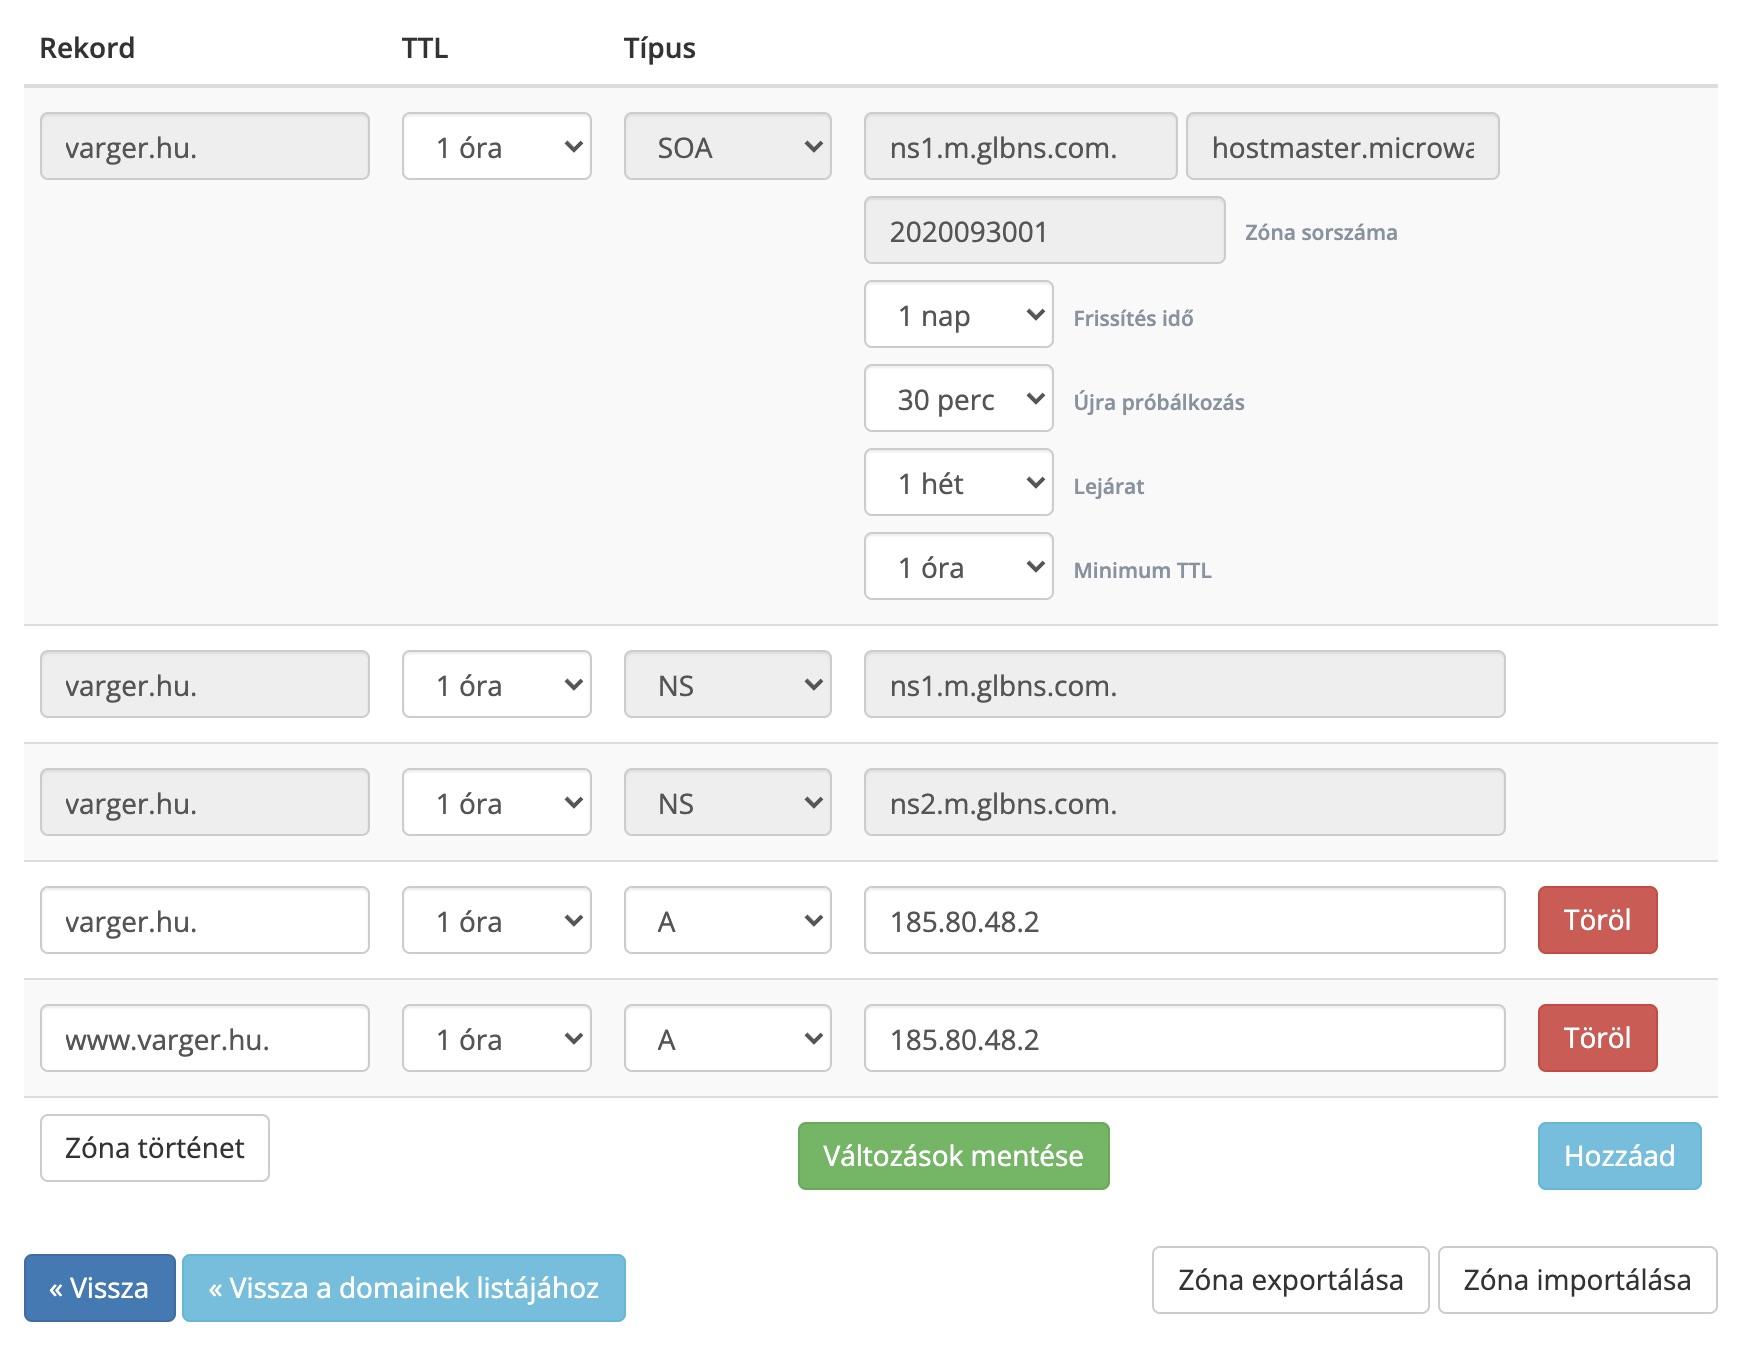The width and height of the screenshot is (1746, 1350).
Task: Delete the varger.hu. A record with Töröl
Action: 1596,920
